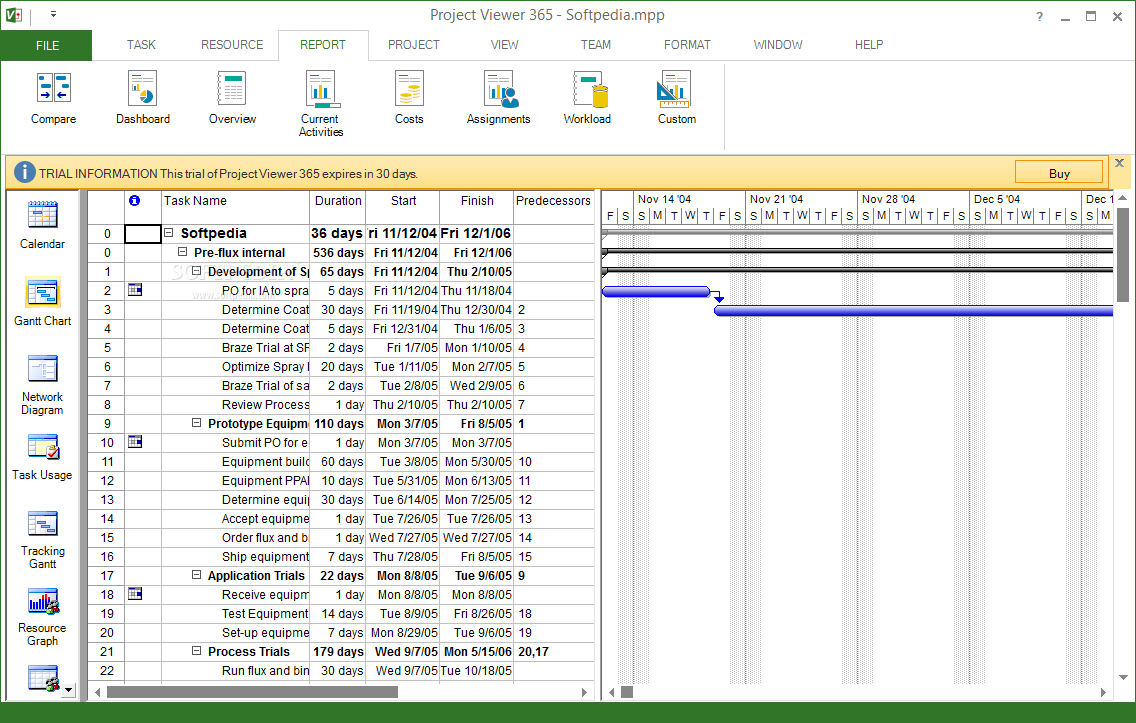Screen dimensions: 1136x723
Task: Click the Buy button
Action: (x=1058, y=172)
